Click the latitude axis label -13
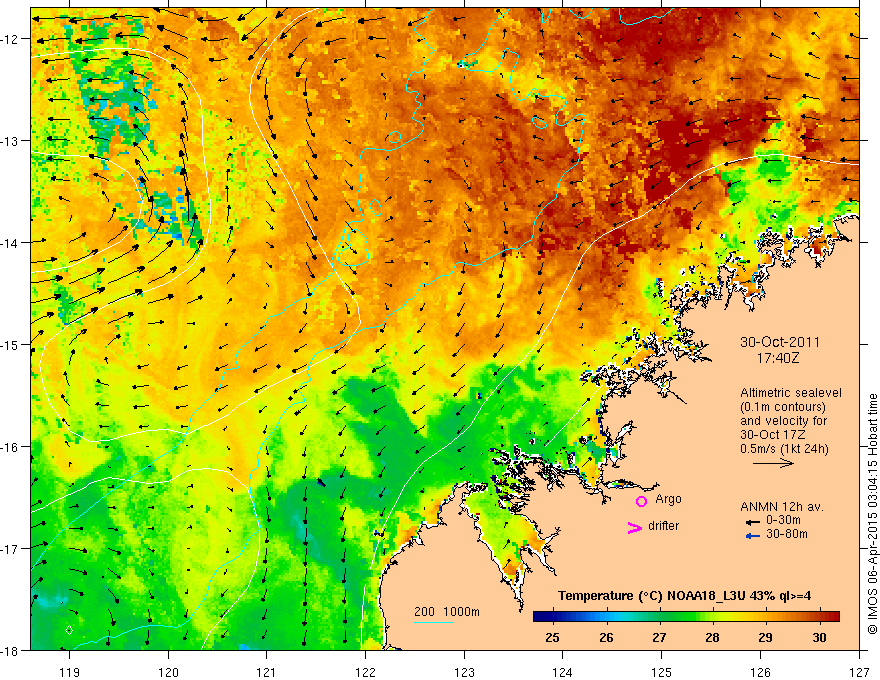Image resolution: width=880 pixels, height=680 pixels. 10,141
